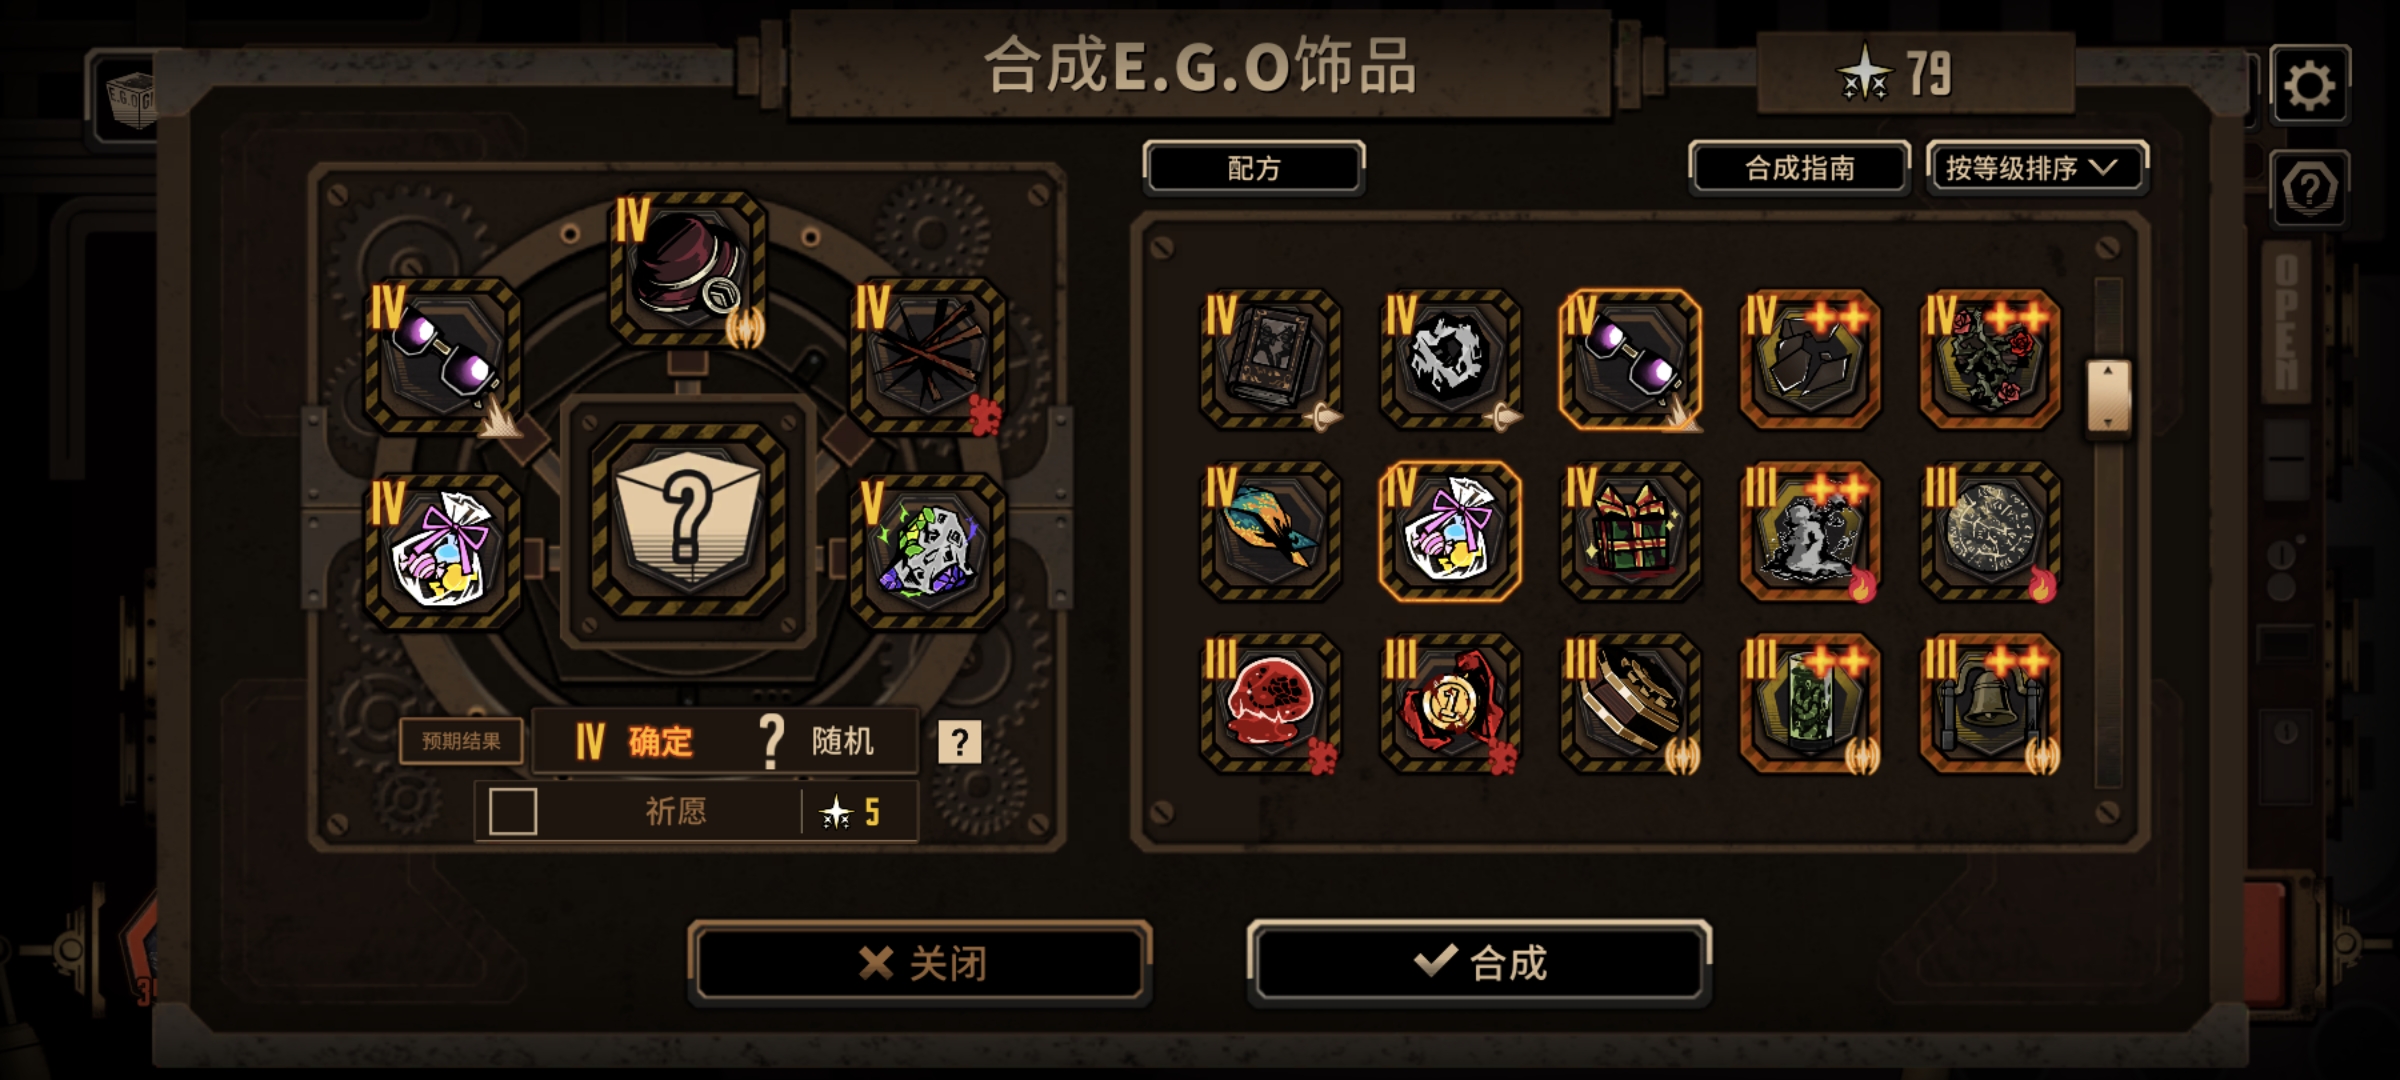Open the settings gear icon

coord(2309,85)
